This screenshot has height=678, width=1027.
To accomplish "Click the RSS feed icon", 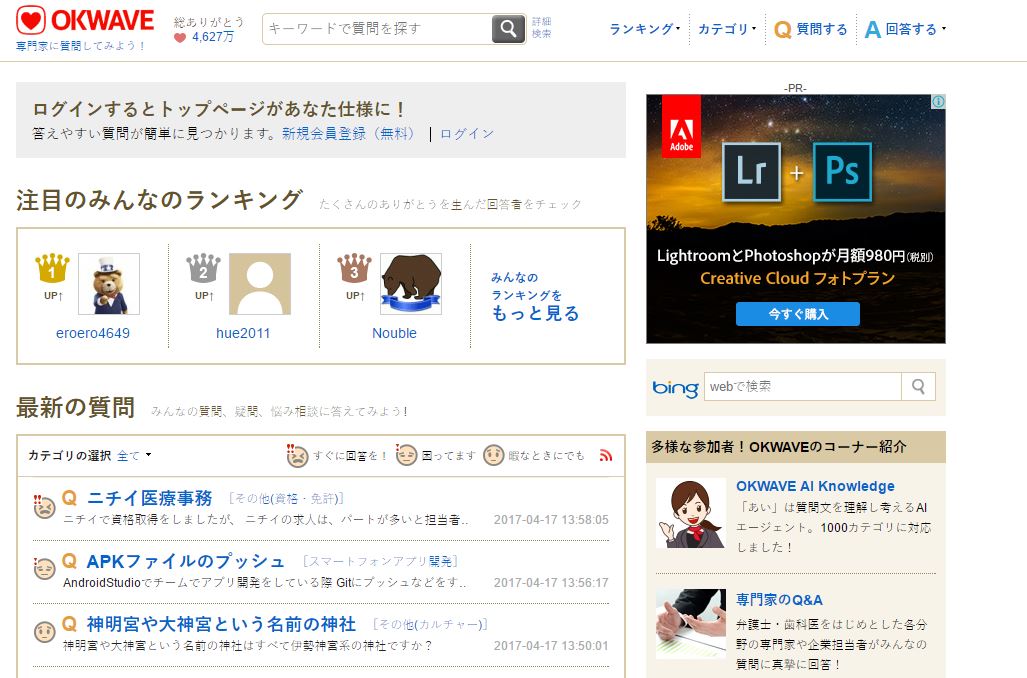I will point(606,455).
